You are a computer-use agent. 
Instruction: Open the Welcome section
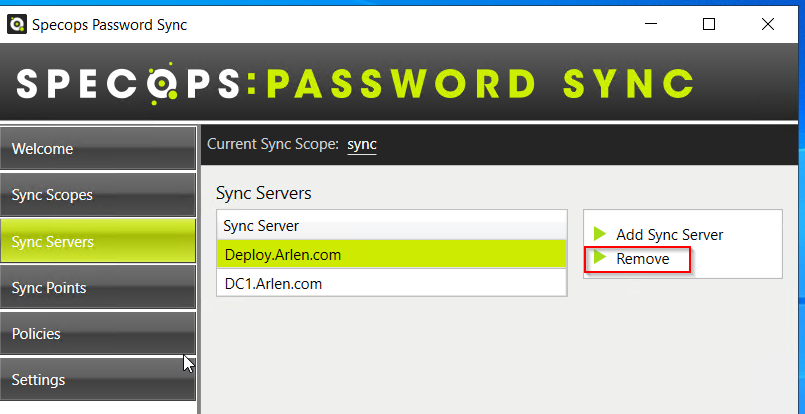pyautogui.click(x=98, y=148)
